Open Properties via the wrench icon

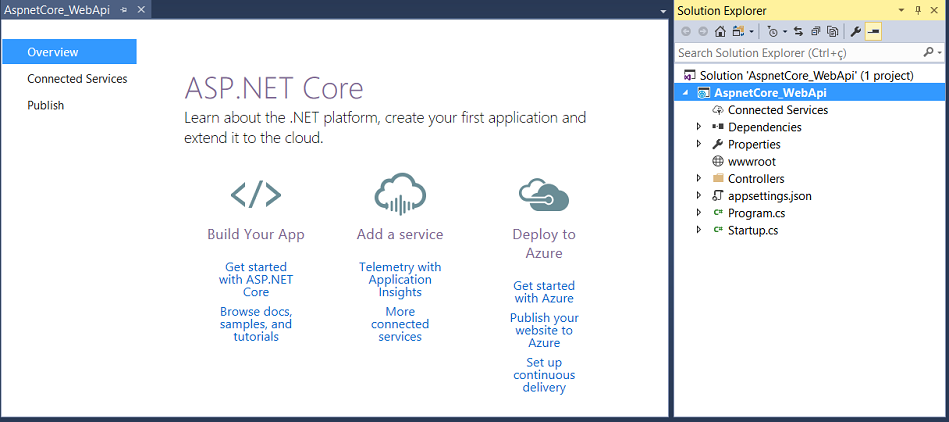(x=856, y=31)
